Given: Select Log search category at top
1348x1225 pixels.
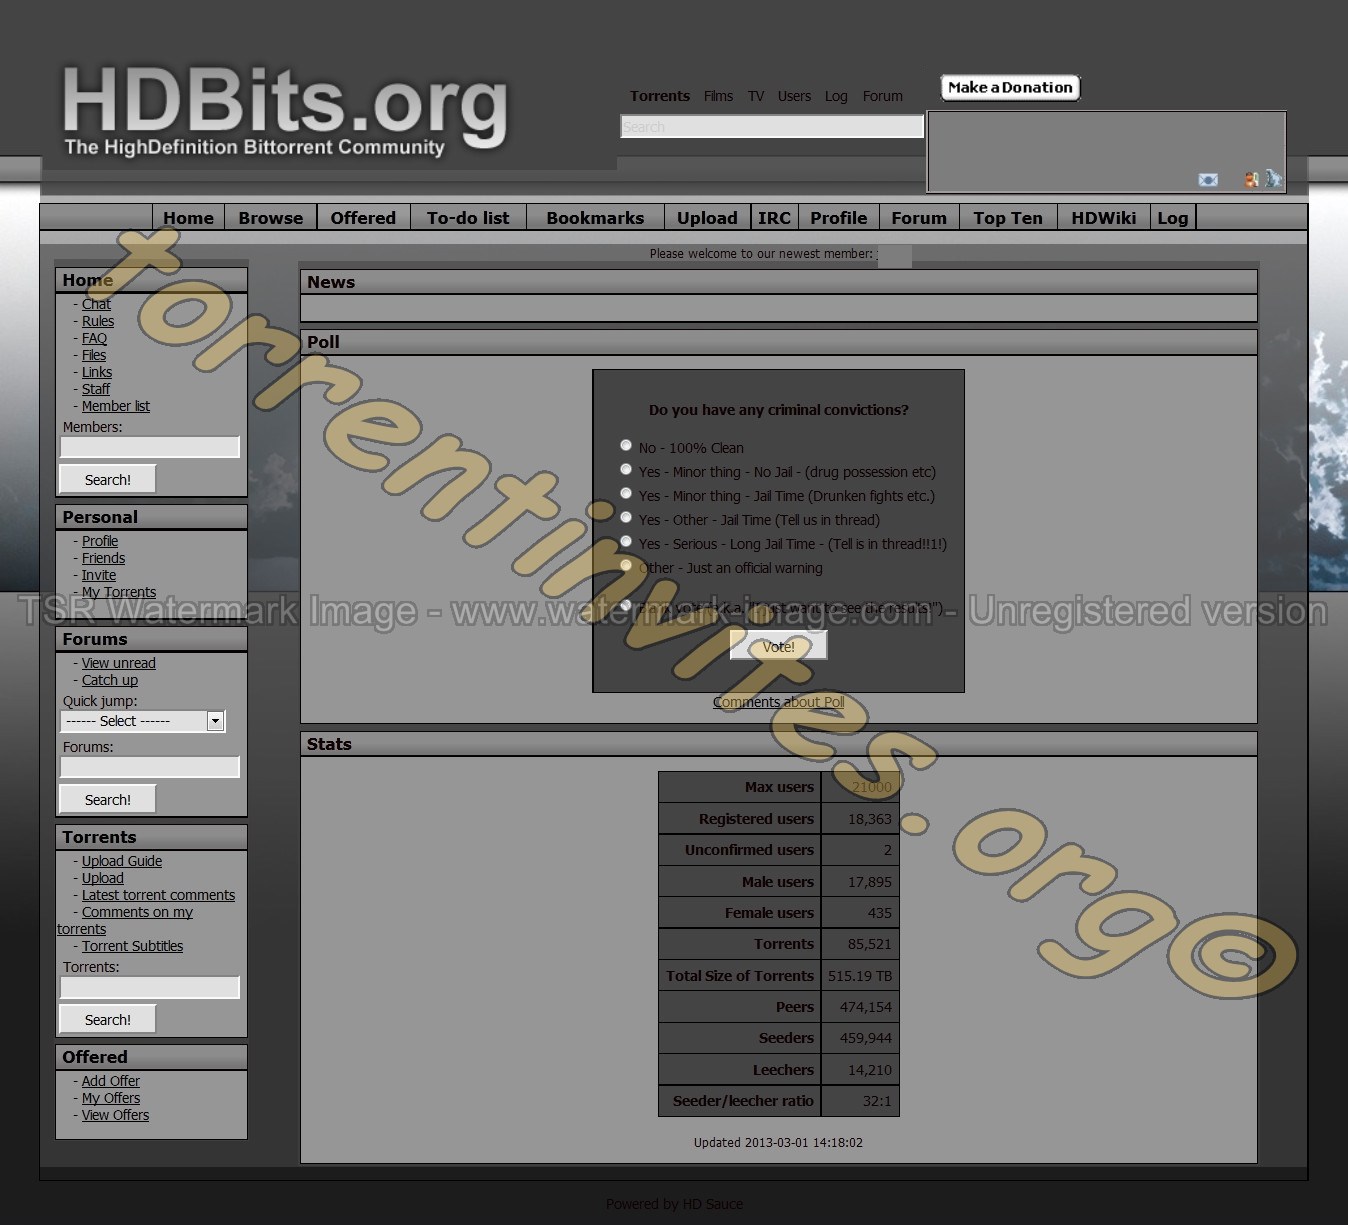Looking at the screenshot, I should click(836, 96).
